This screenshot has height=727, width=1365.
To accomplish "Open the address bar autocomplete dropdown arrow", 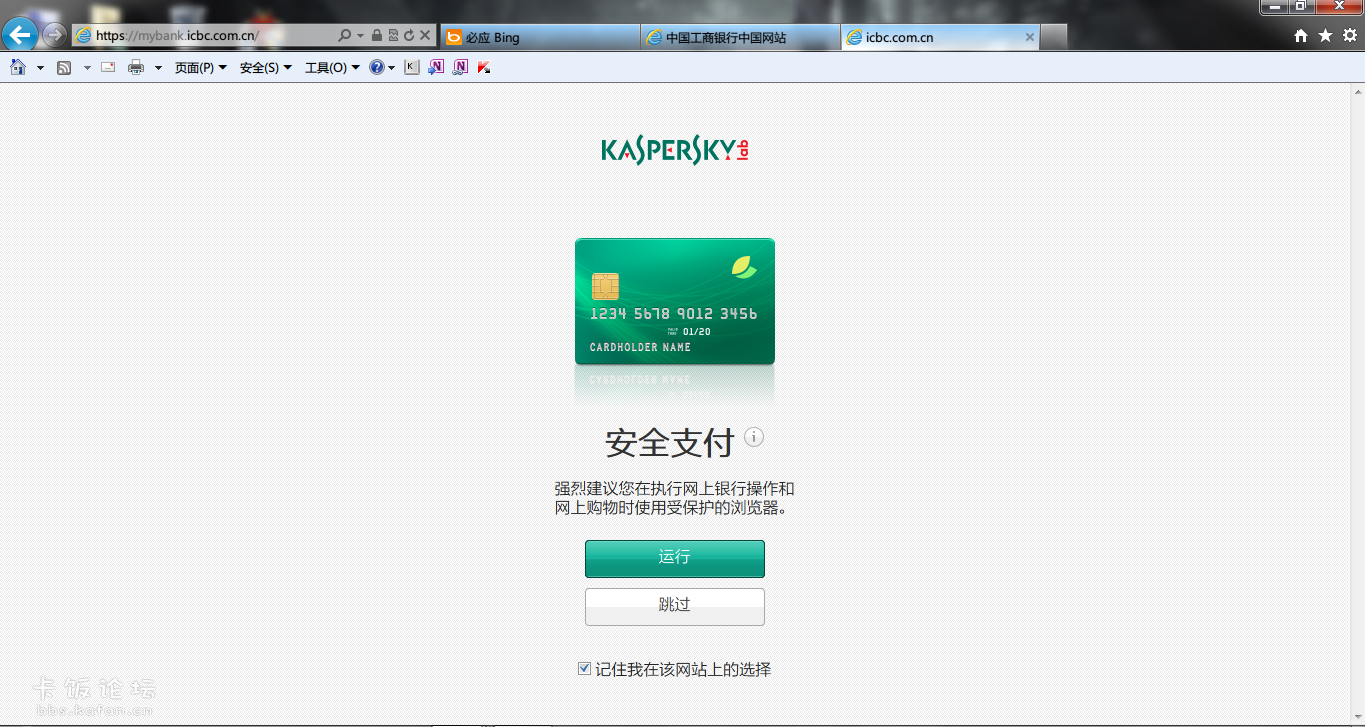I will [360, 36].
